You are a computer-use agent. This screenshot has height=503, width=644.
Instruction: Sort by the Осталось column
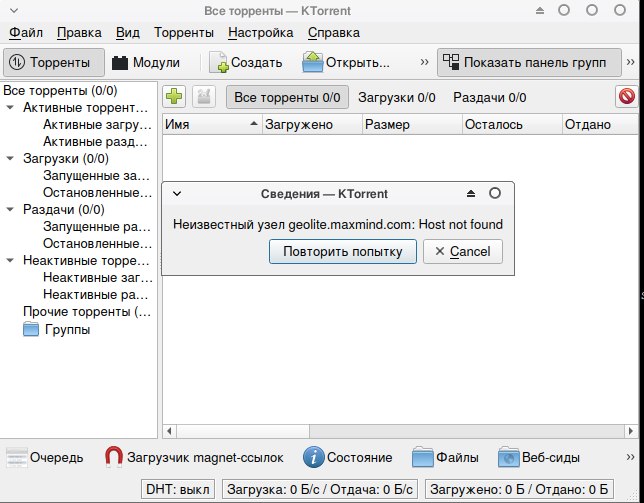(x=512, y=124)
